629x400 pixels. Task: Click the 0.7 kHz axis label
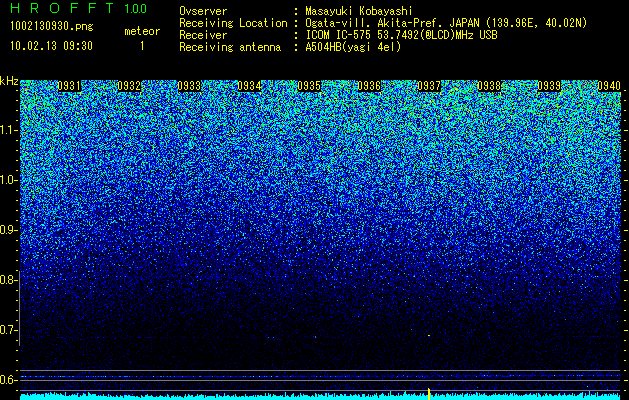8,330
